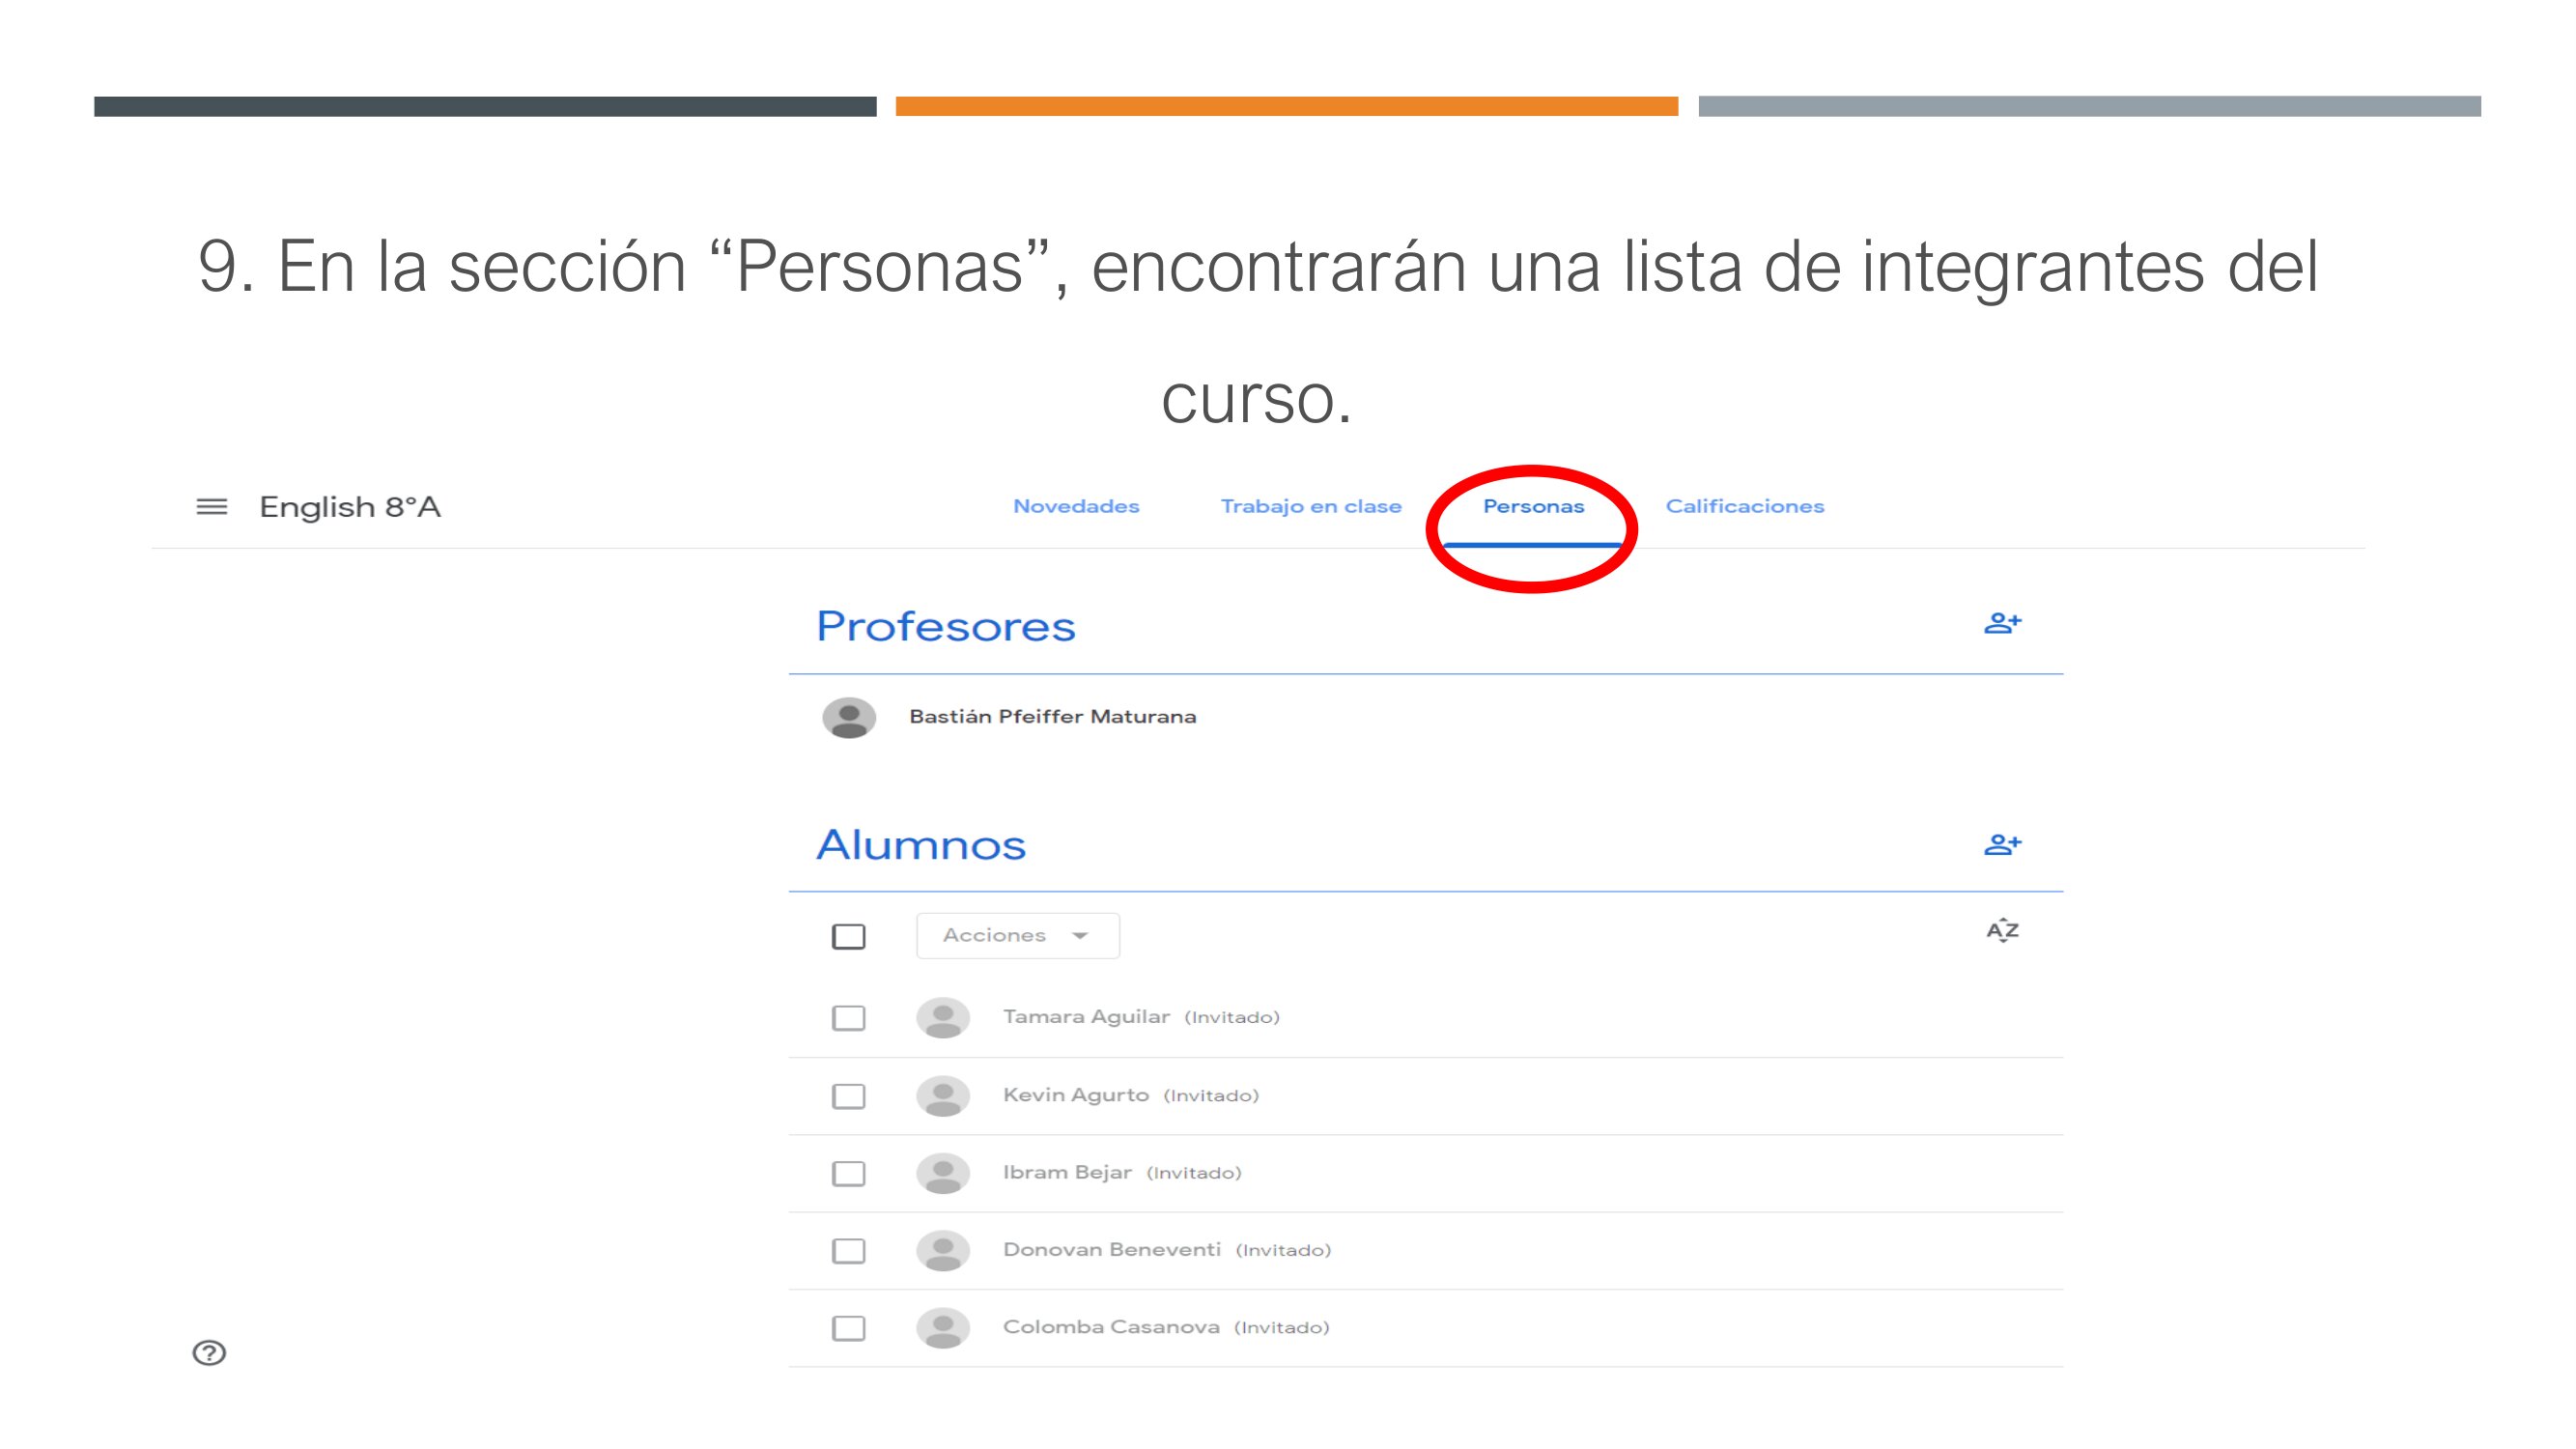Click the invite students icon
Screen dimensions: 2576x1449
click(2002, 845)
